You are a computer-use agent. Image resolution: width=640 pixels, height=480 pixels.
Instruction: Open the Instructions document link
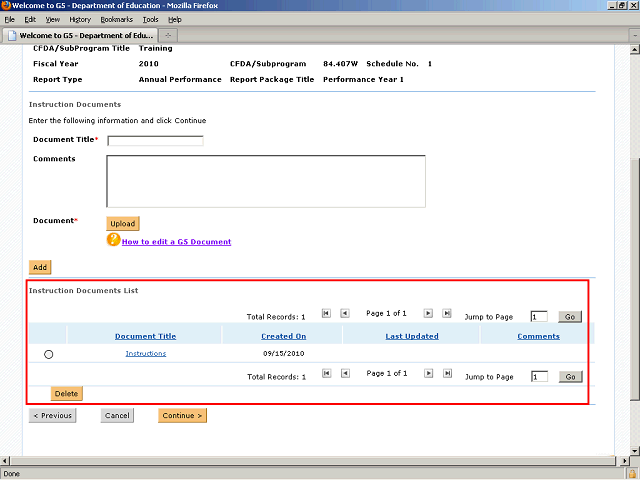coord(146,353)
